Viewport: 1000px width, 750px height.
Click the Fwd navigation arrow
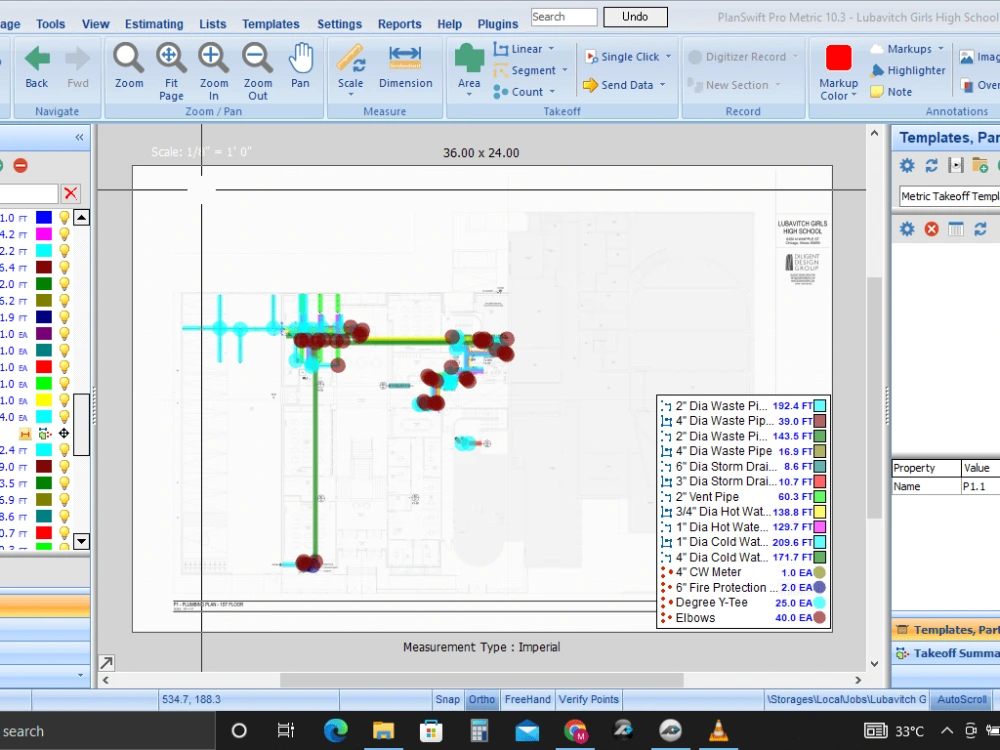[78, 59]
